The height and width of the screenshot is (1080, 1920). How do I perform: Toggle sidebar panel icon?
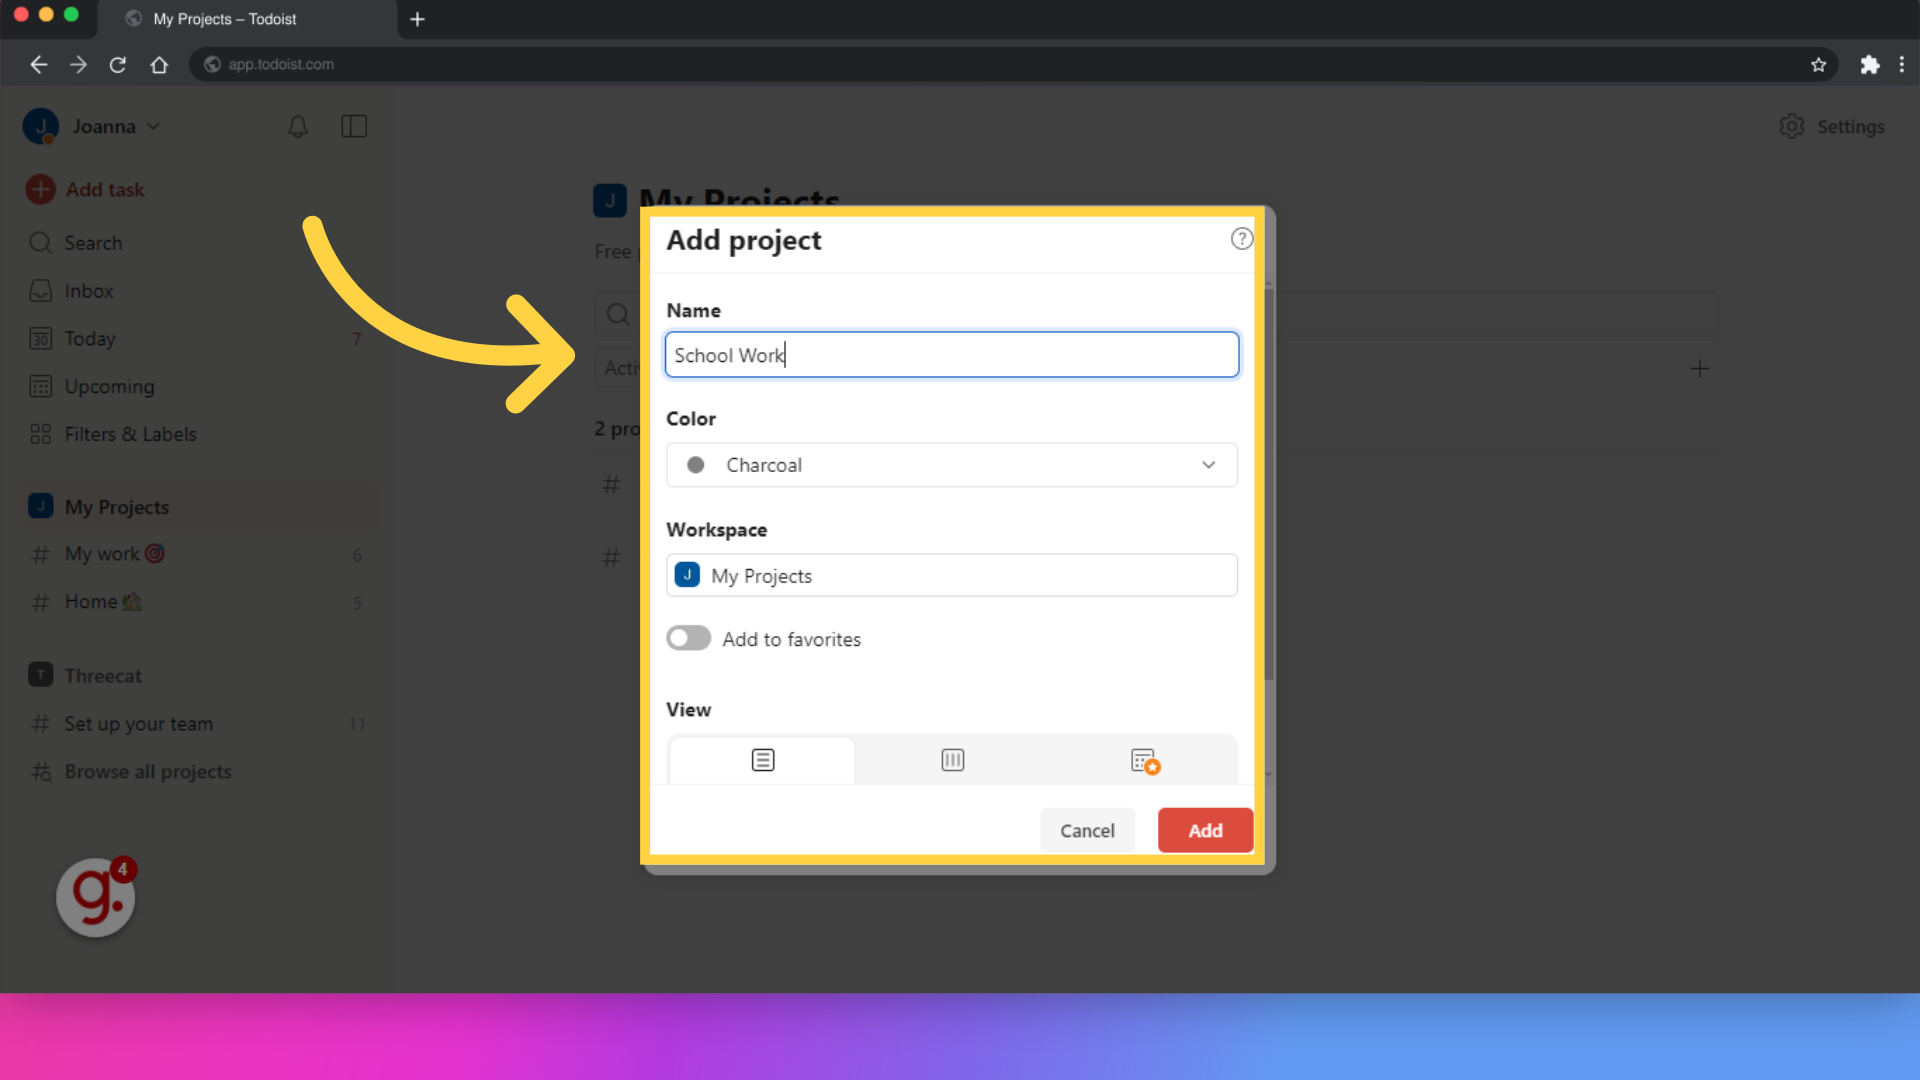tap(354, 127)
